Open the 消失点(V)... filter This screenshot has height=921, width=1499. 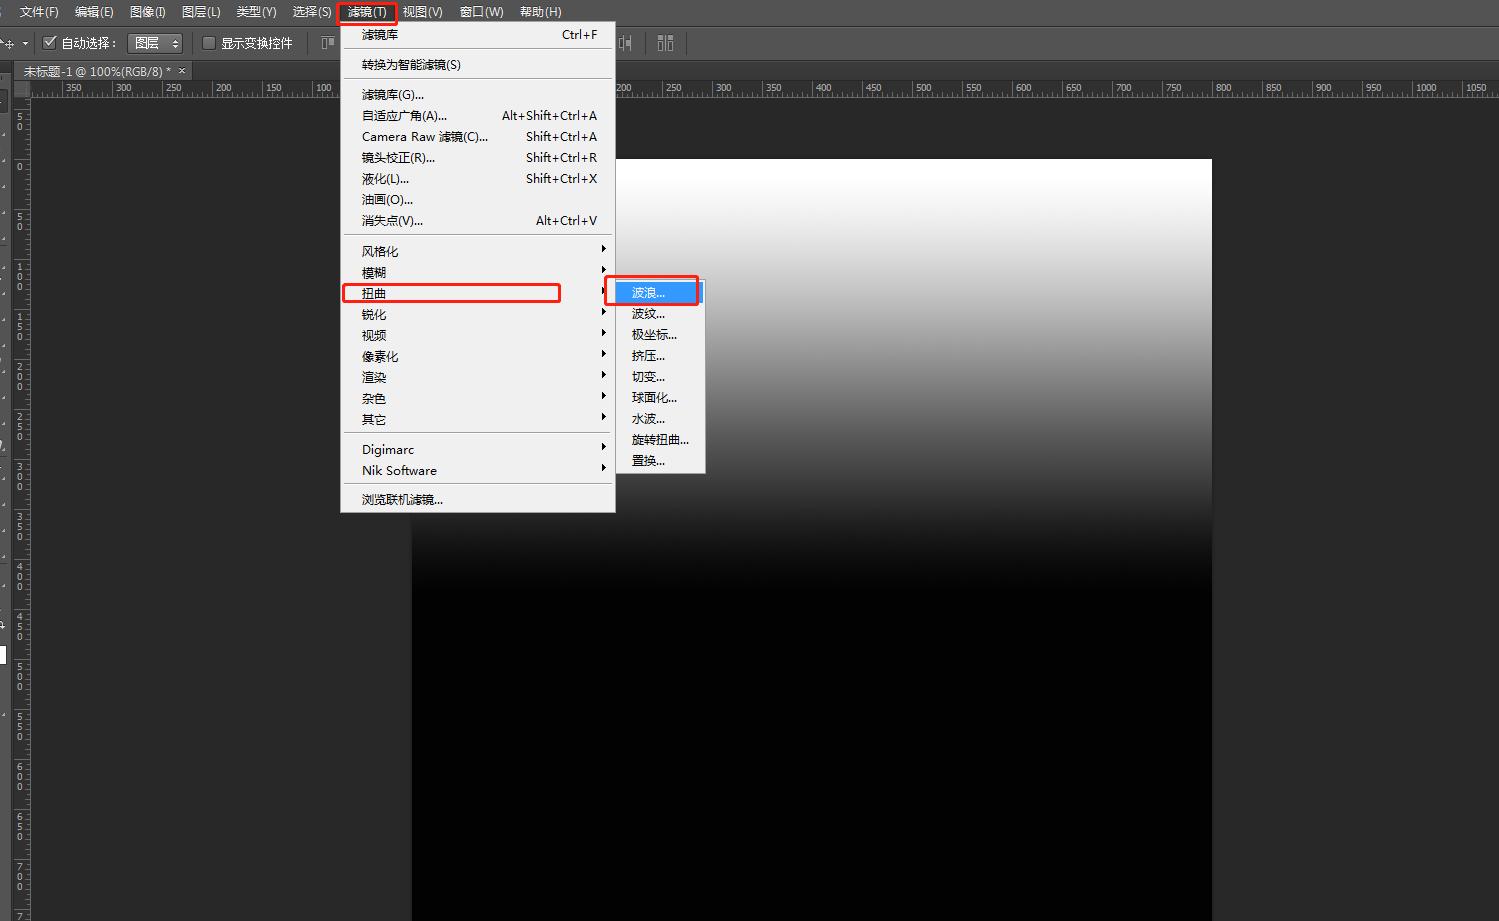(478, 221)
